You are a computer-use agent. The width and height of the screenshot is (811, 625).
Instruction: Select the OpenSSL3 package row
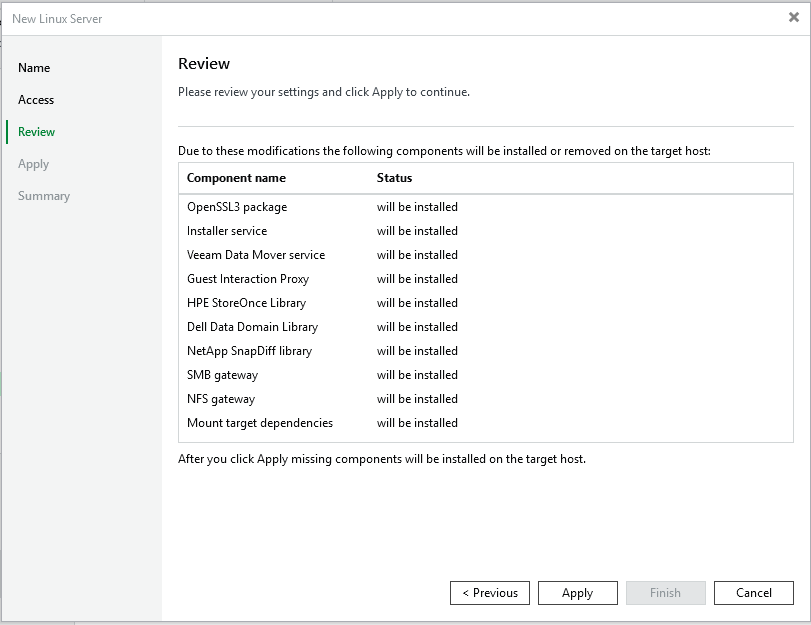click(x=237, y=207)
